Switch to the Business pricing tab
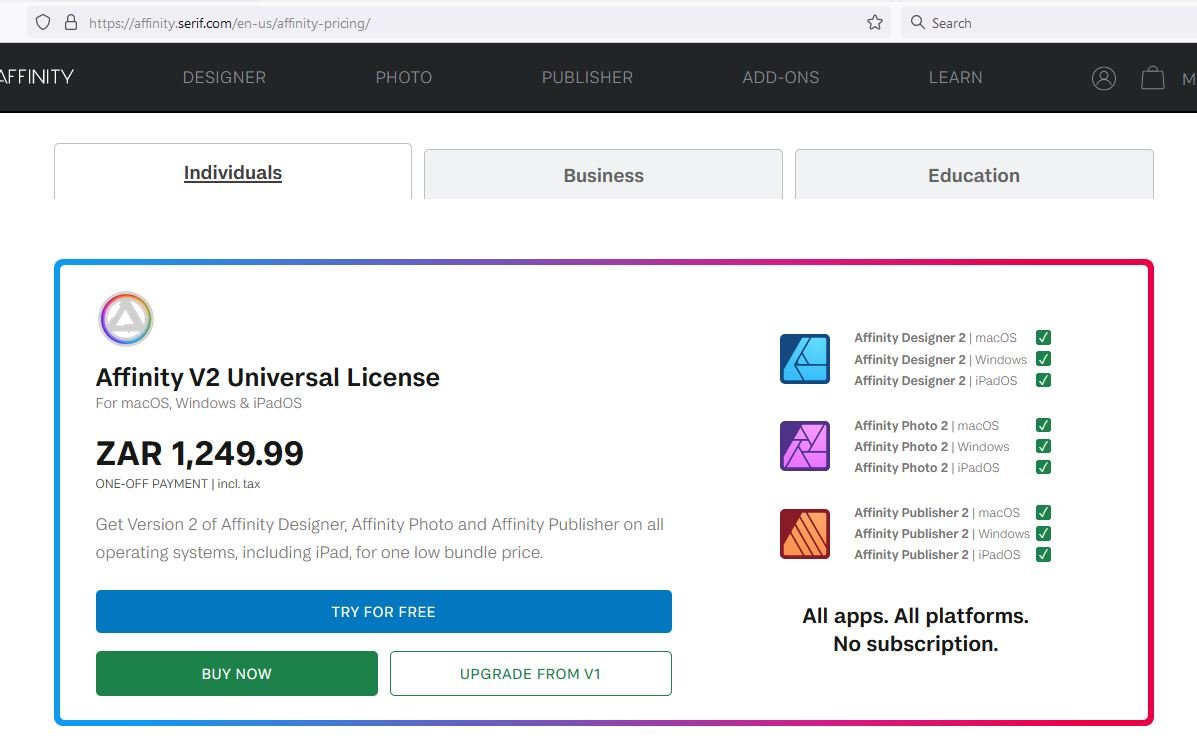Image resolution: width=1197 pixels, height=742 pixels. 603,175
